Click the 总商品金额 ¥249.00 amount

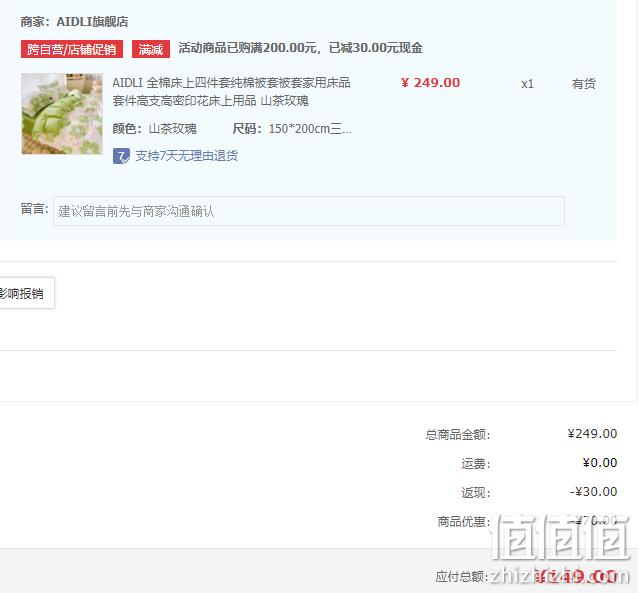tap(592, 434)
